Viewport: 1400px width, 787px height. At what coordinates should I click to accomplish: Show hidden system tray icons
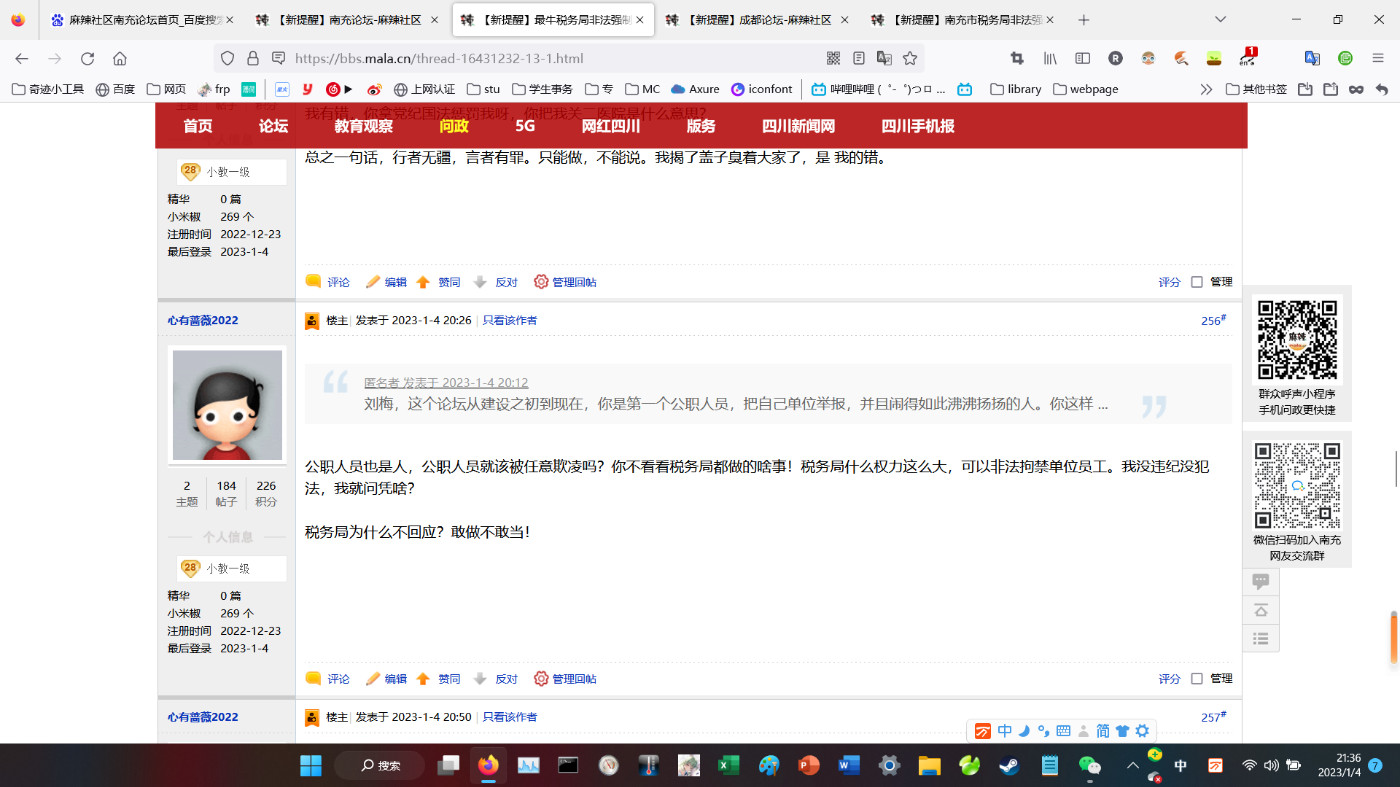point(1133,765)
